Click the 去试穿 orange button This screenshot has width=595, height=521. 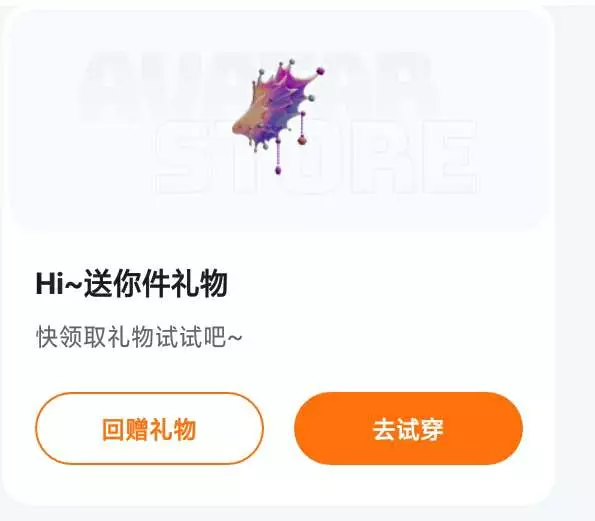coord(408,428)
